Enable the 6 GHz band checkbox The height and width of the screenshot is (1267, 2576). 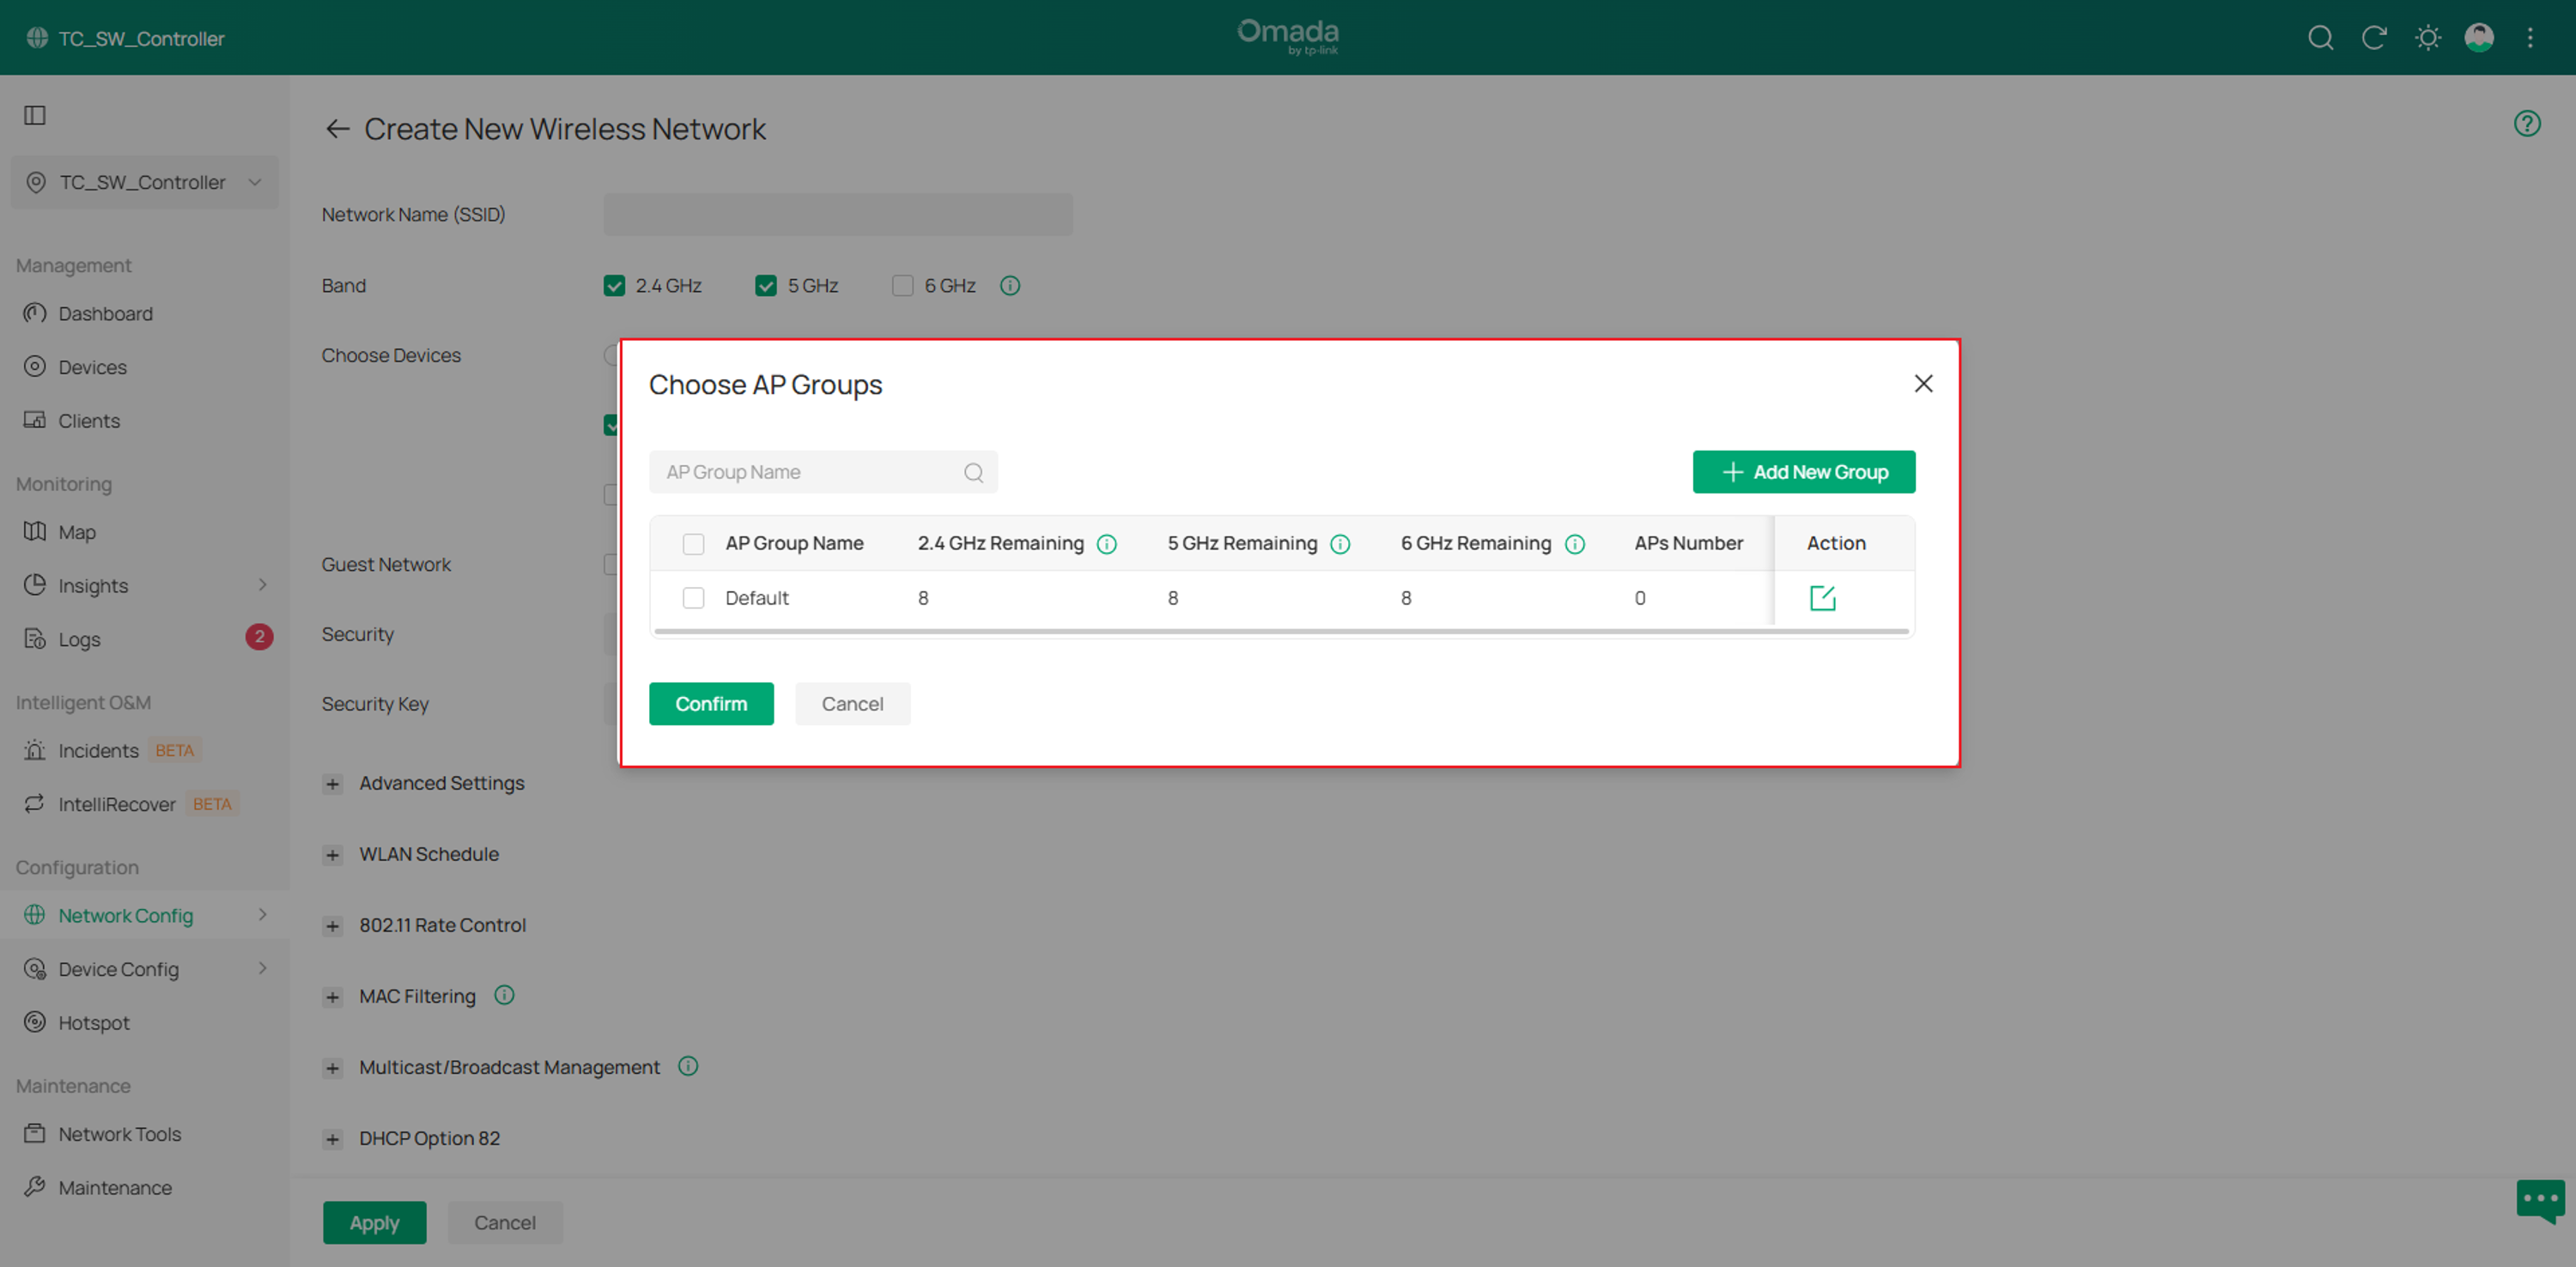coord(902,286)
